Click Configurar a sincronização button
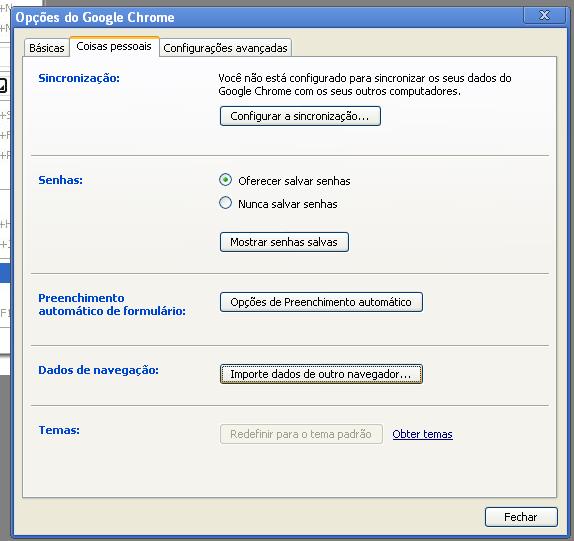 click(x=300, y=116)
